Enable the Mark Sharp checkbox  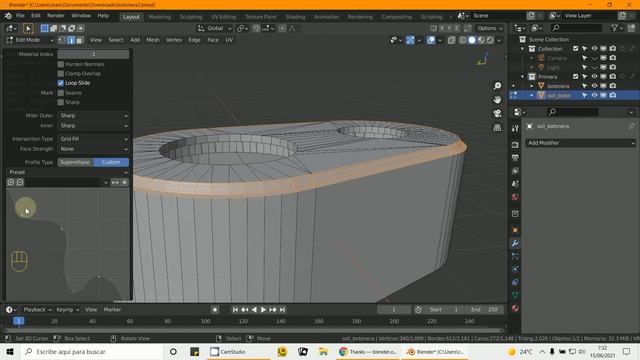click(x=61, y=102)
